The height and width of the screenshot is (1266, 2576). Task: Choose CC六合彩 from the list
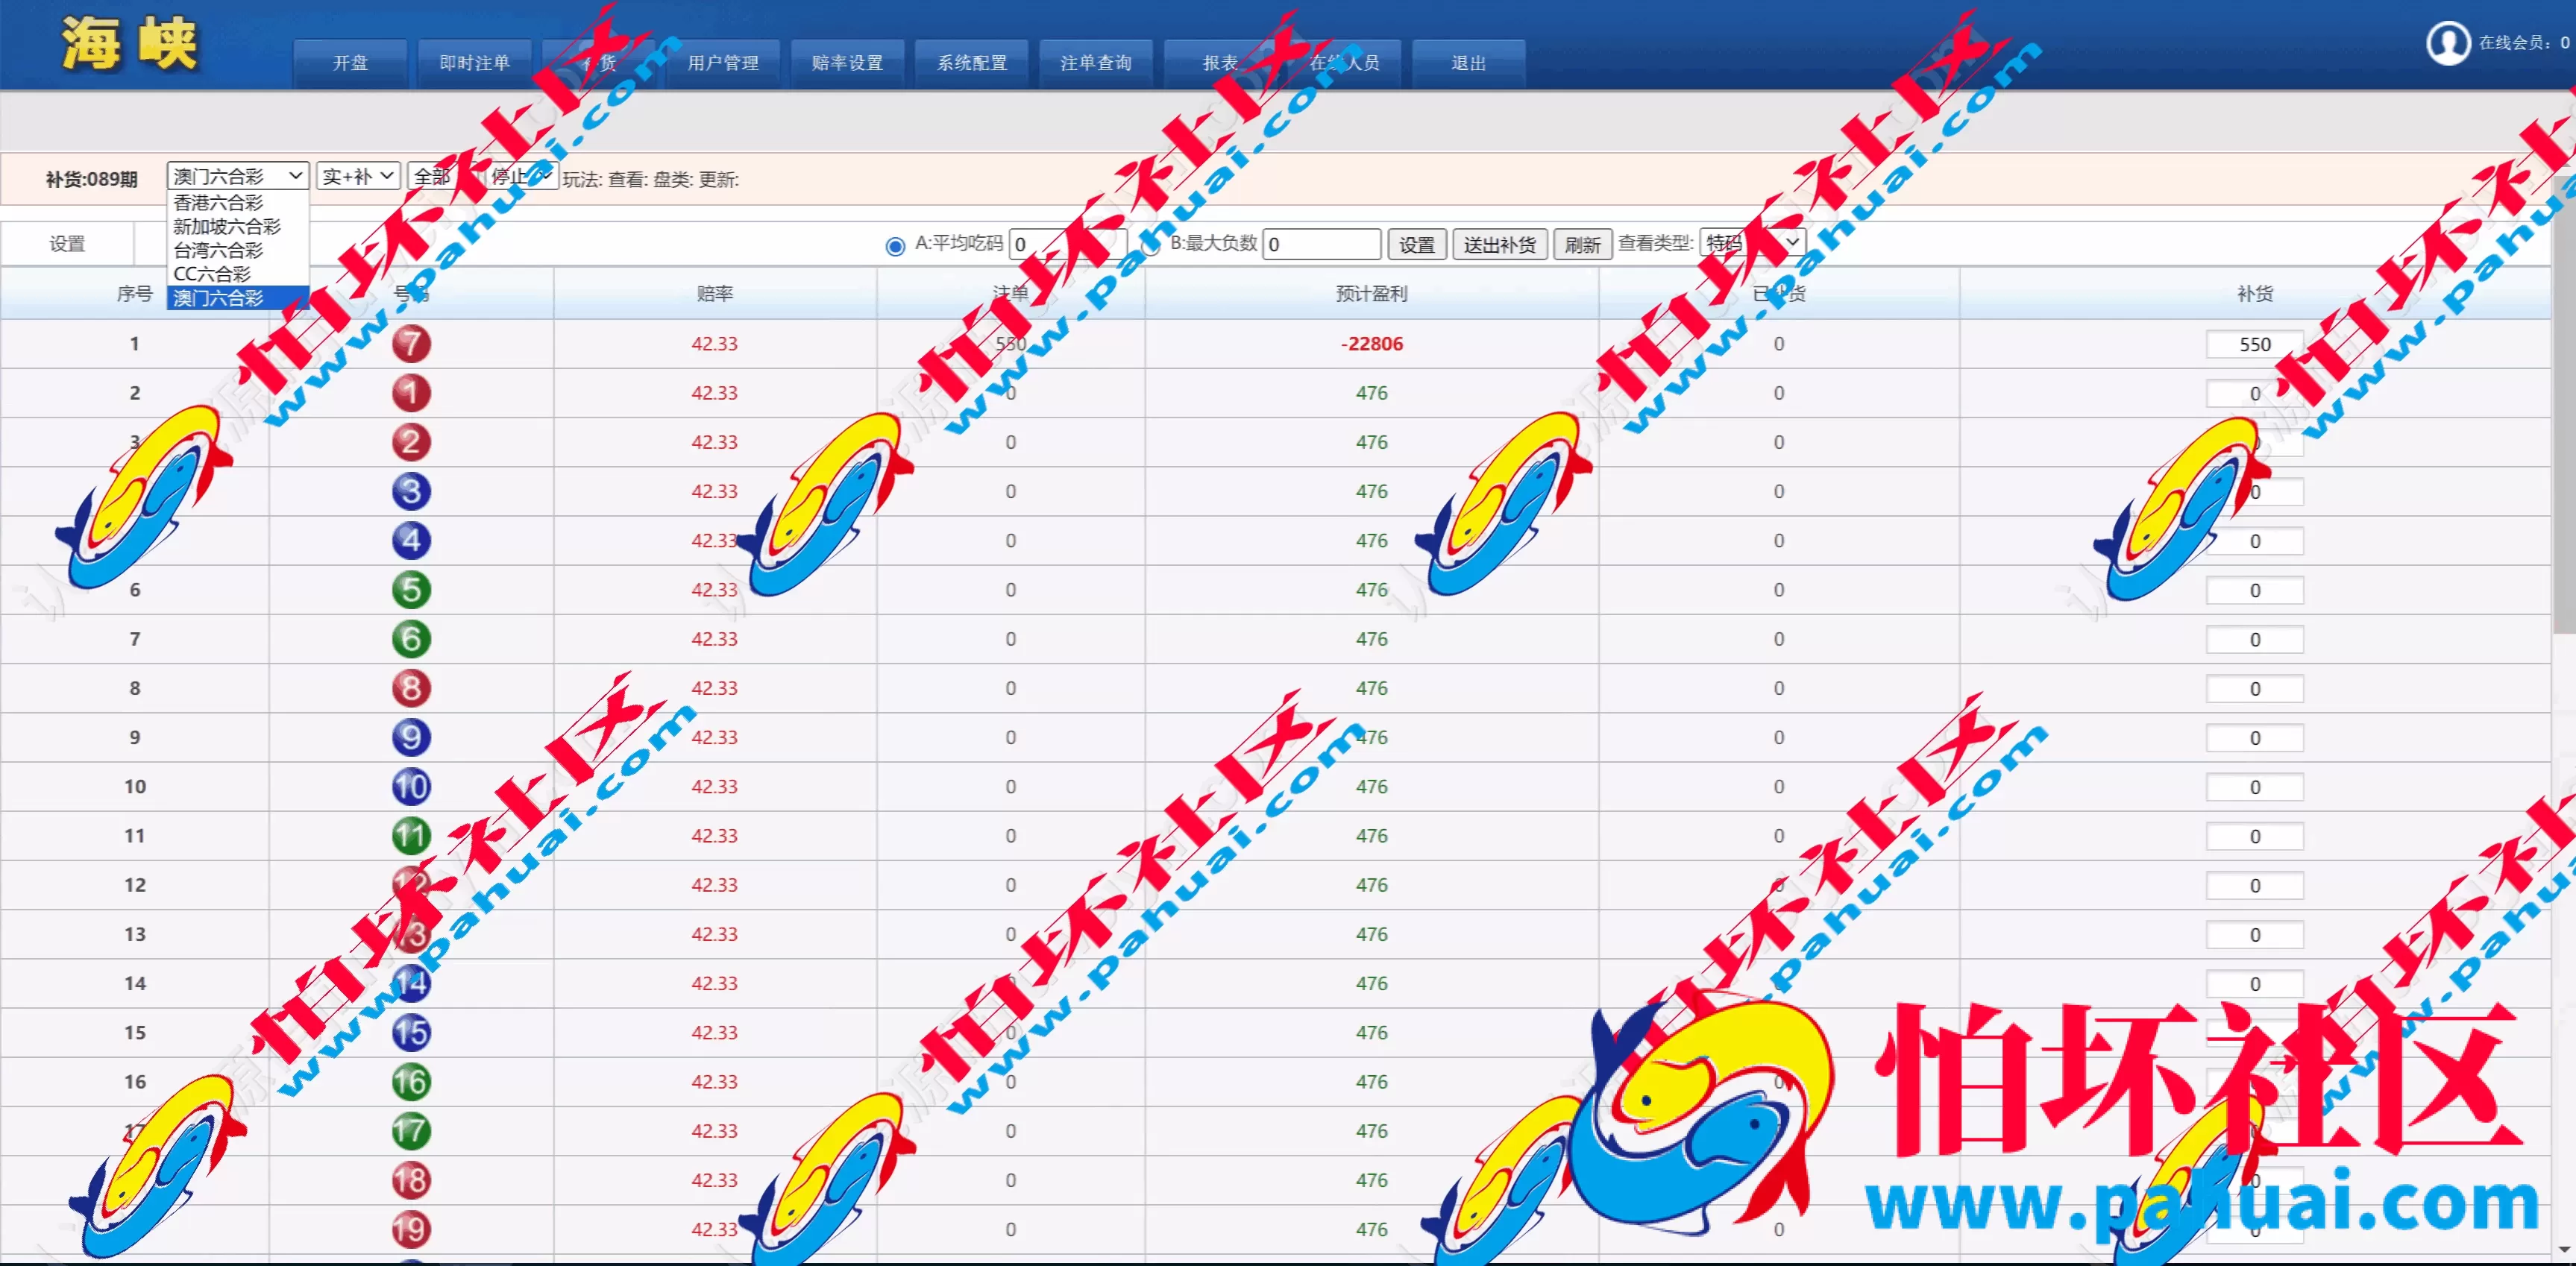point(238,273)
